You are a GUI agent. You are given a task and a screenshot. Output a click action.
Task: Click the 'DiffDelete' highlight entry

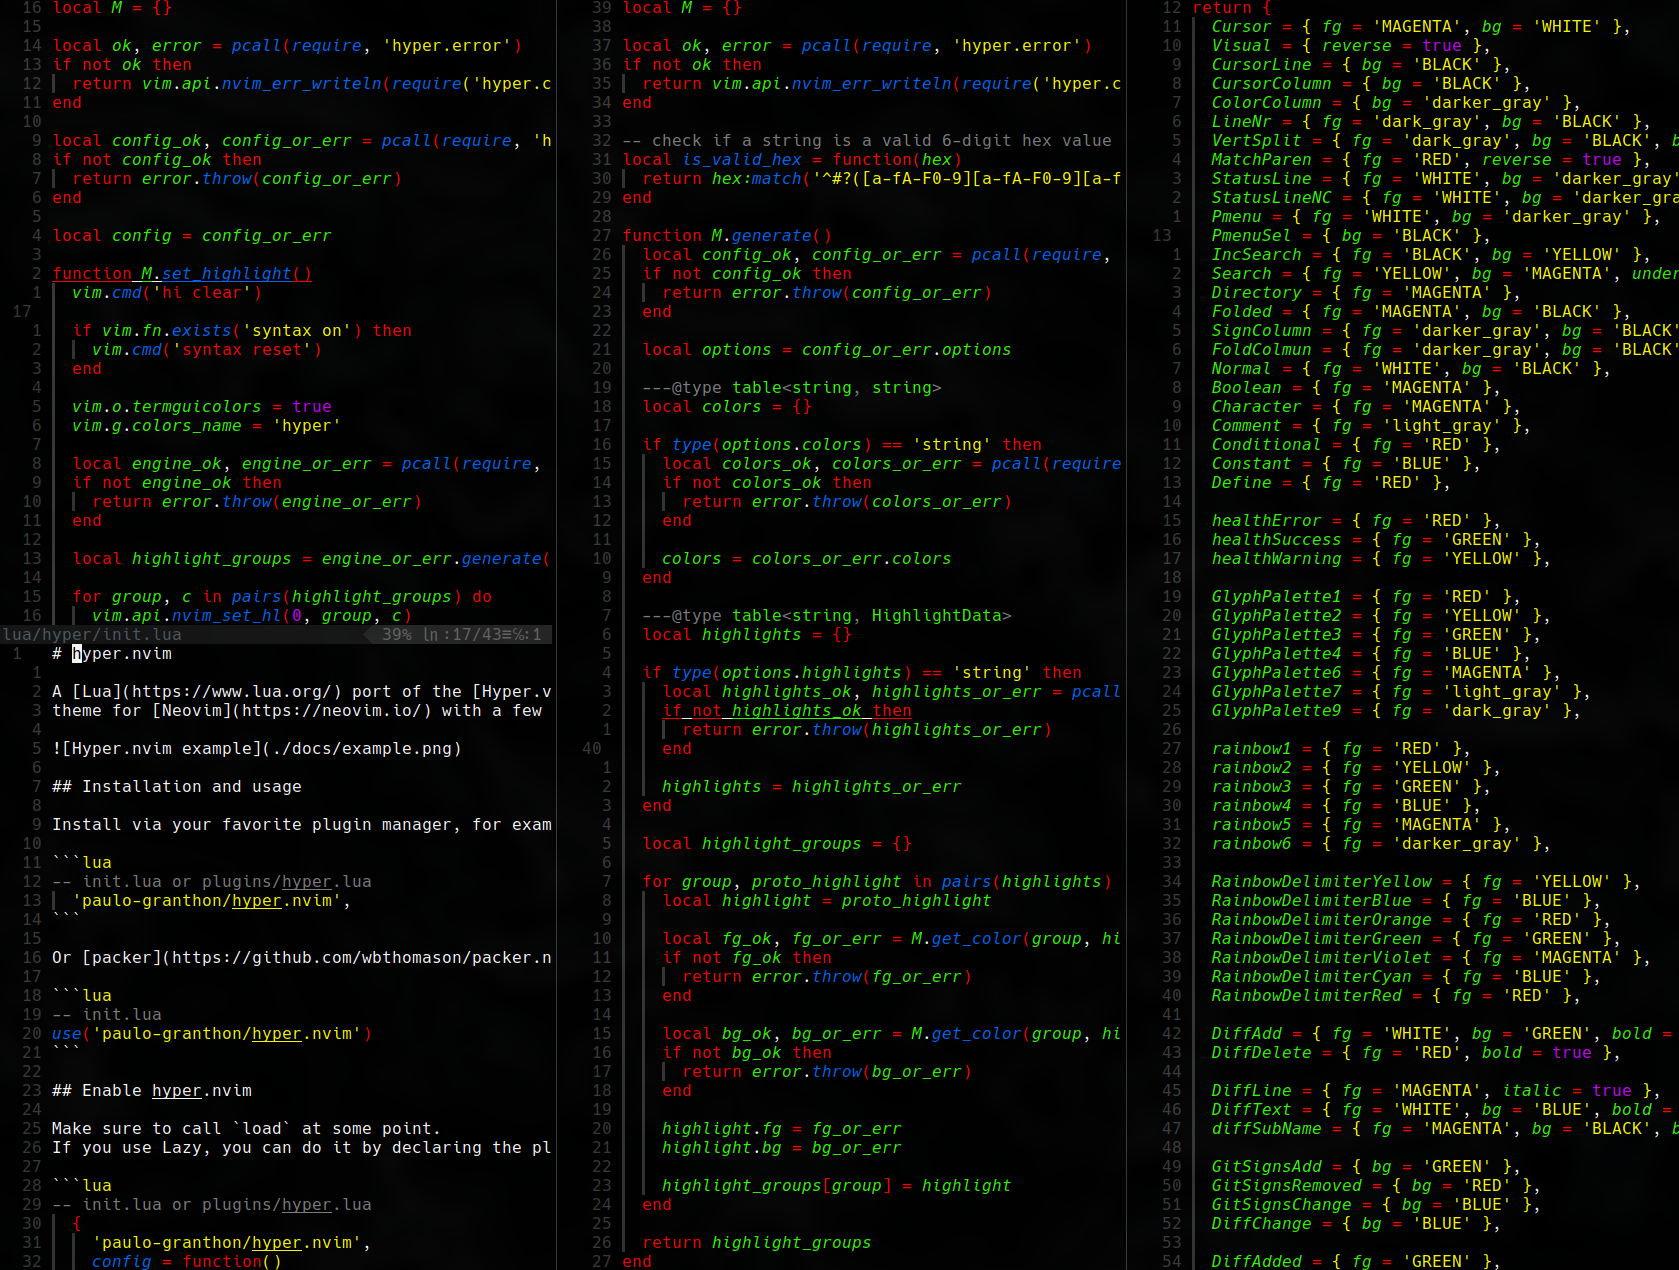click(1416, 1052)
